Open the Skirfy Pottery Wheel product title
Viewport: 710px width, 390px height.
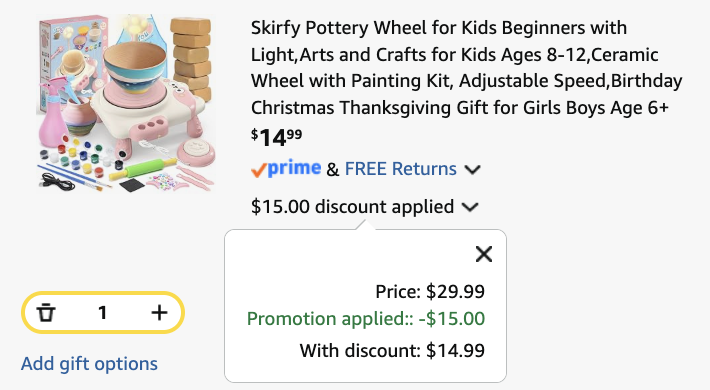[466, 67]
